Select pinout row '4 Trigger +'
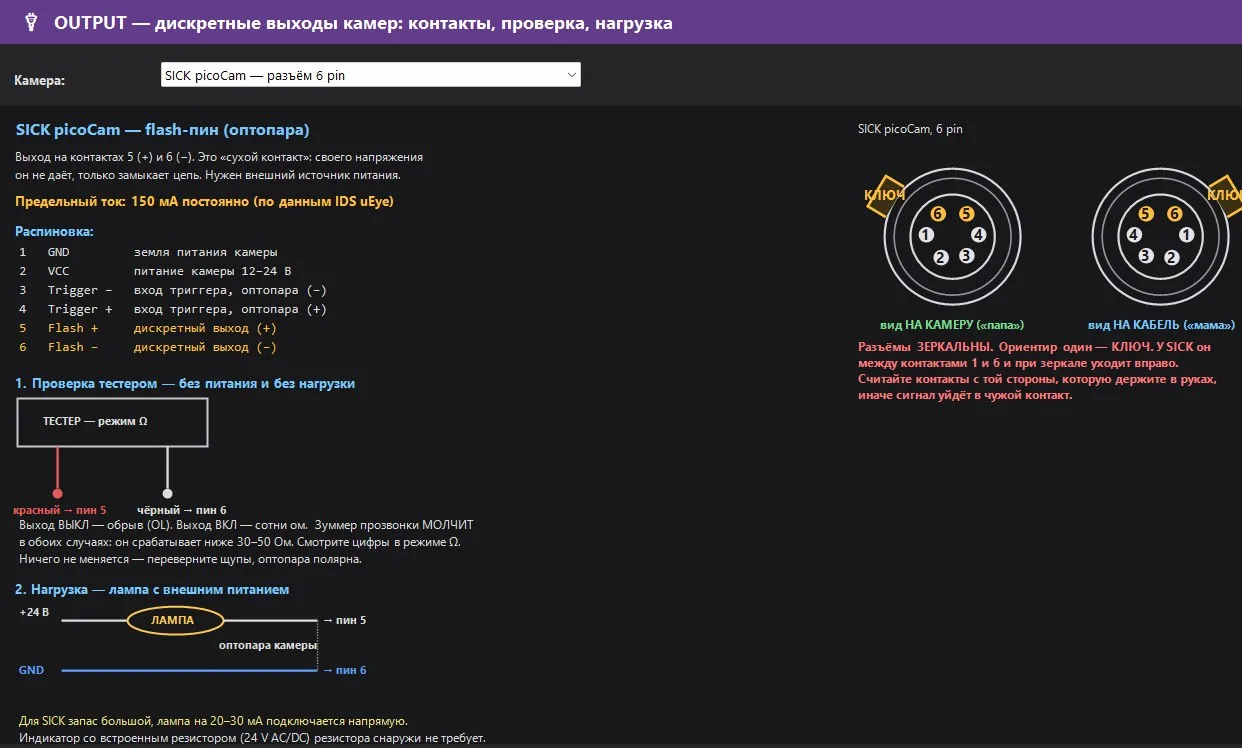This screenshot has width=1242, height=748. click(173, 309)
